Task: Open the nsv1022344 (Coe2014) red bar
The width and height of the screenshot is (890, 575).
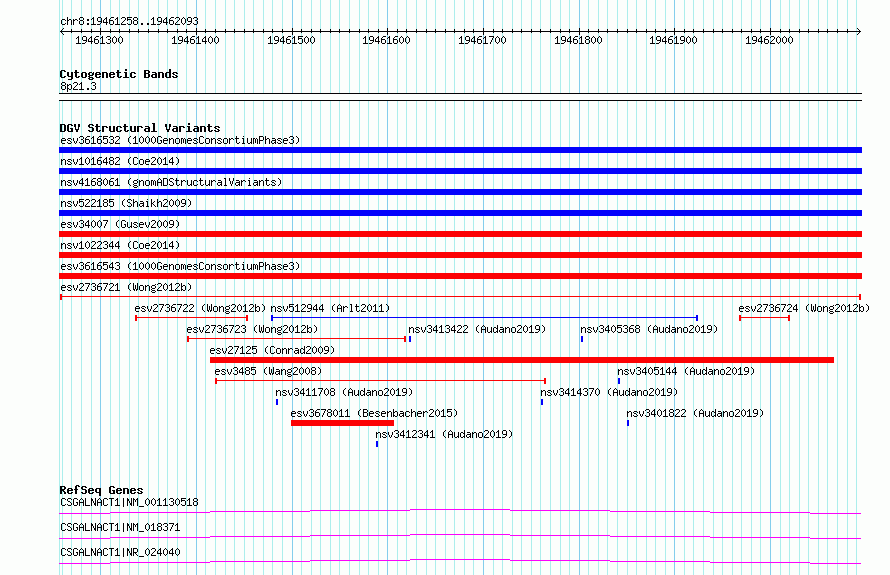Action: point(460,255)
